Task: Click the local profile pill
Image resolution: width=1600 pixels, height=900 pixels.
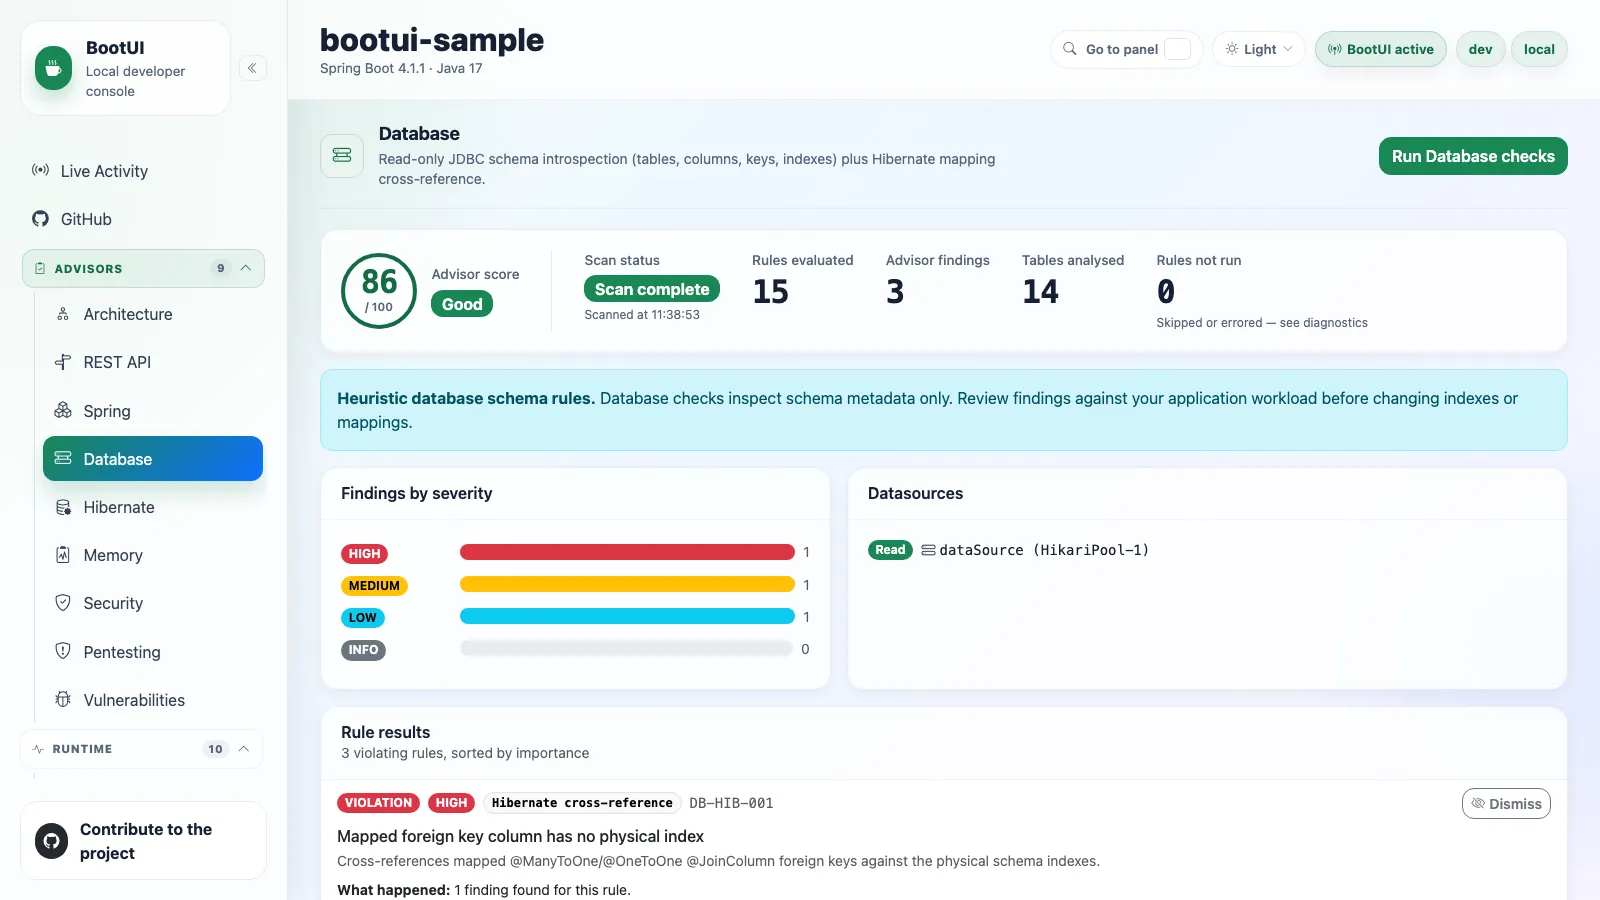Action: 1539,49
